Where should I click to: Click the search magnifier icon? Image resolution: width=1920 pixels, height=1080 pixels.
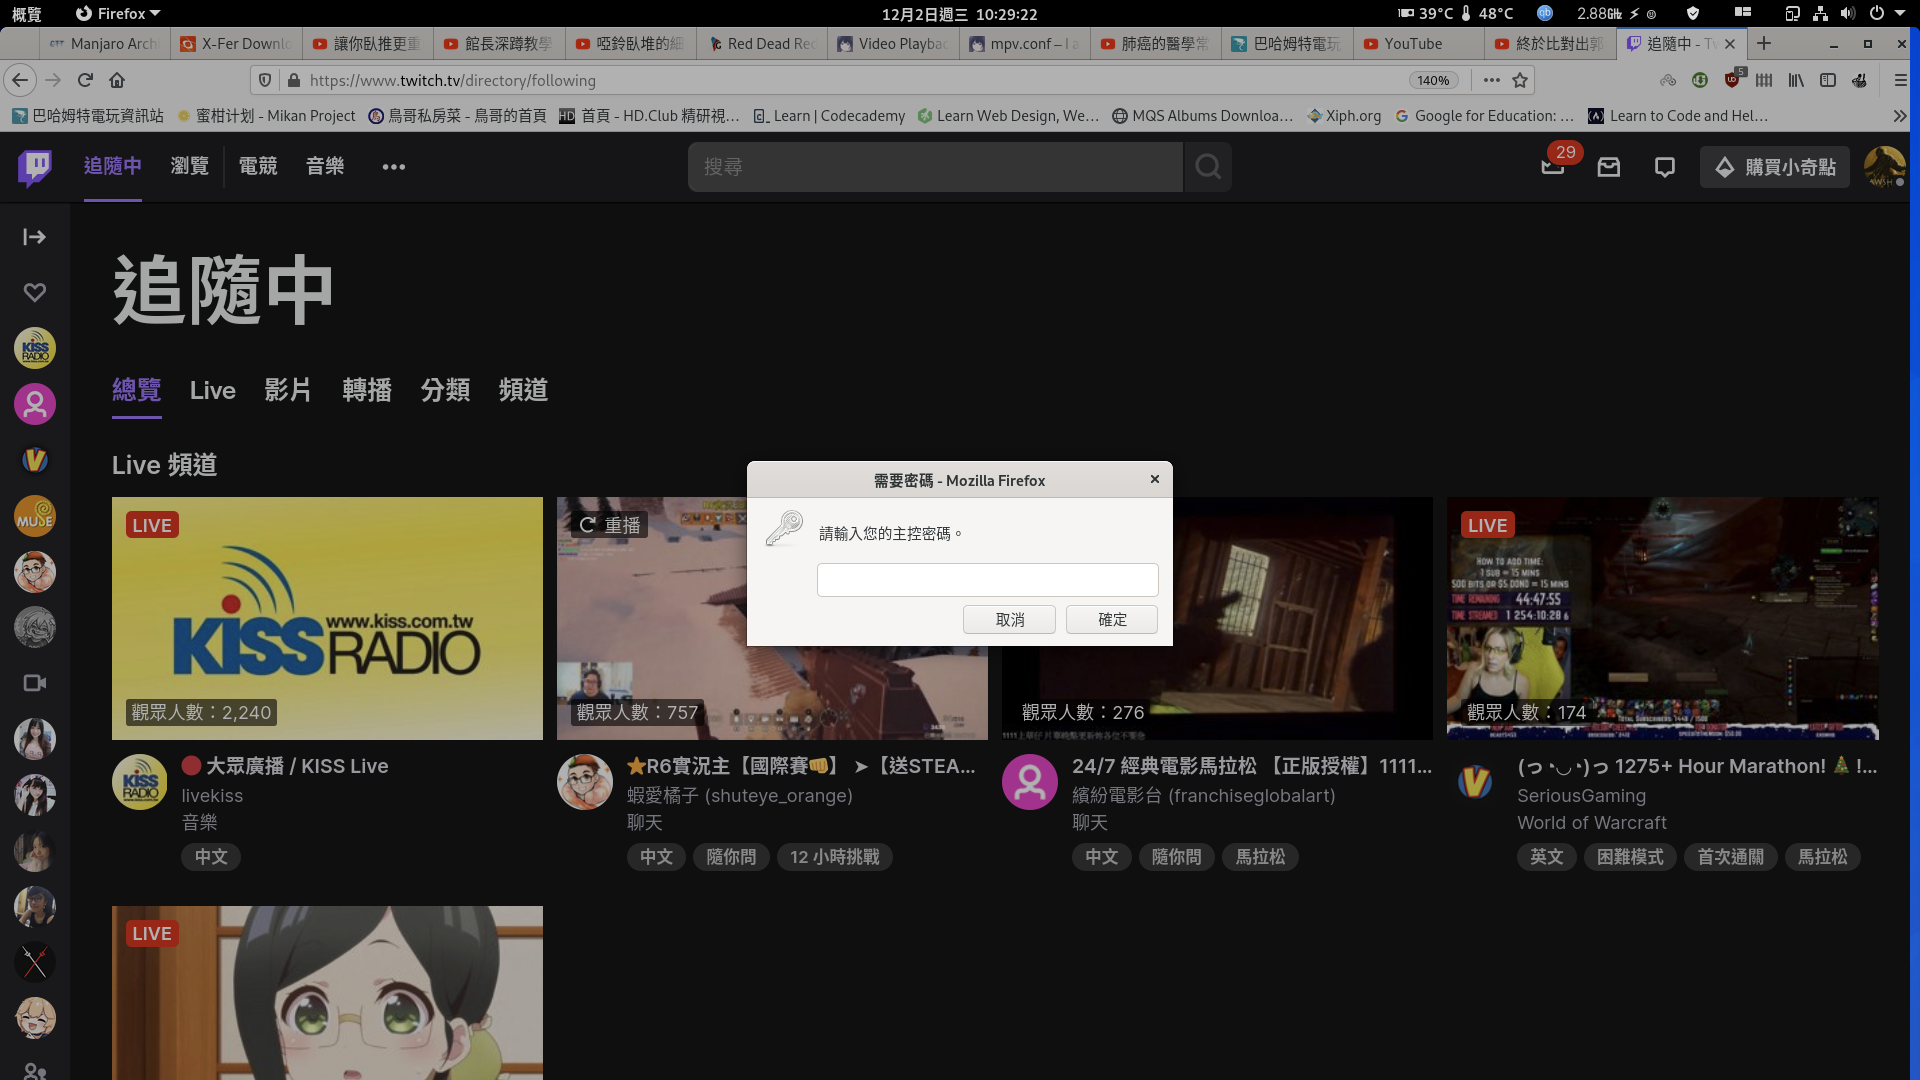click(x=1208, y=167)
